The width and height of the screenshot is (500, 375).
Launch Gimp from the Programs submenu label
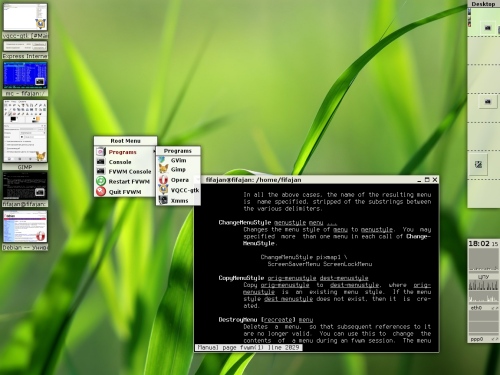178,170
